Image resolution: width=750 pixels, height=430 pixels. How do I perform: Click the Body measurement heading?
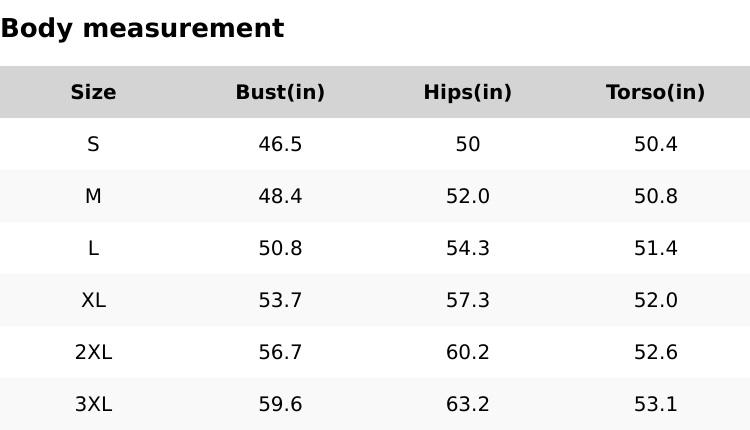click(x=142, y=28)
